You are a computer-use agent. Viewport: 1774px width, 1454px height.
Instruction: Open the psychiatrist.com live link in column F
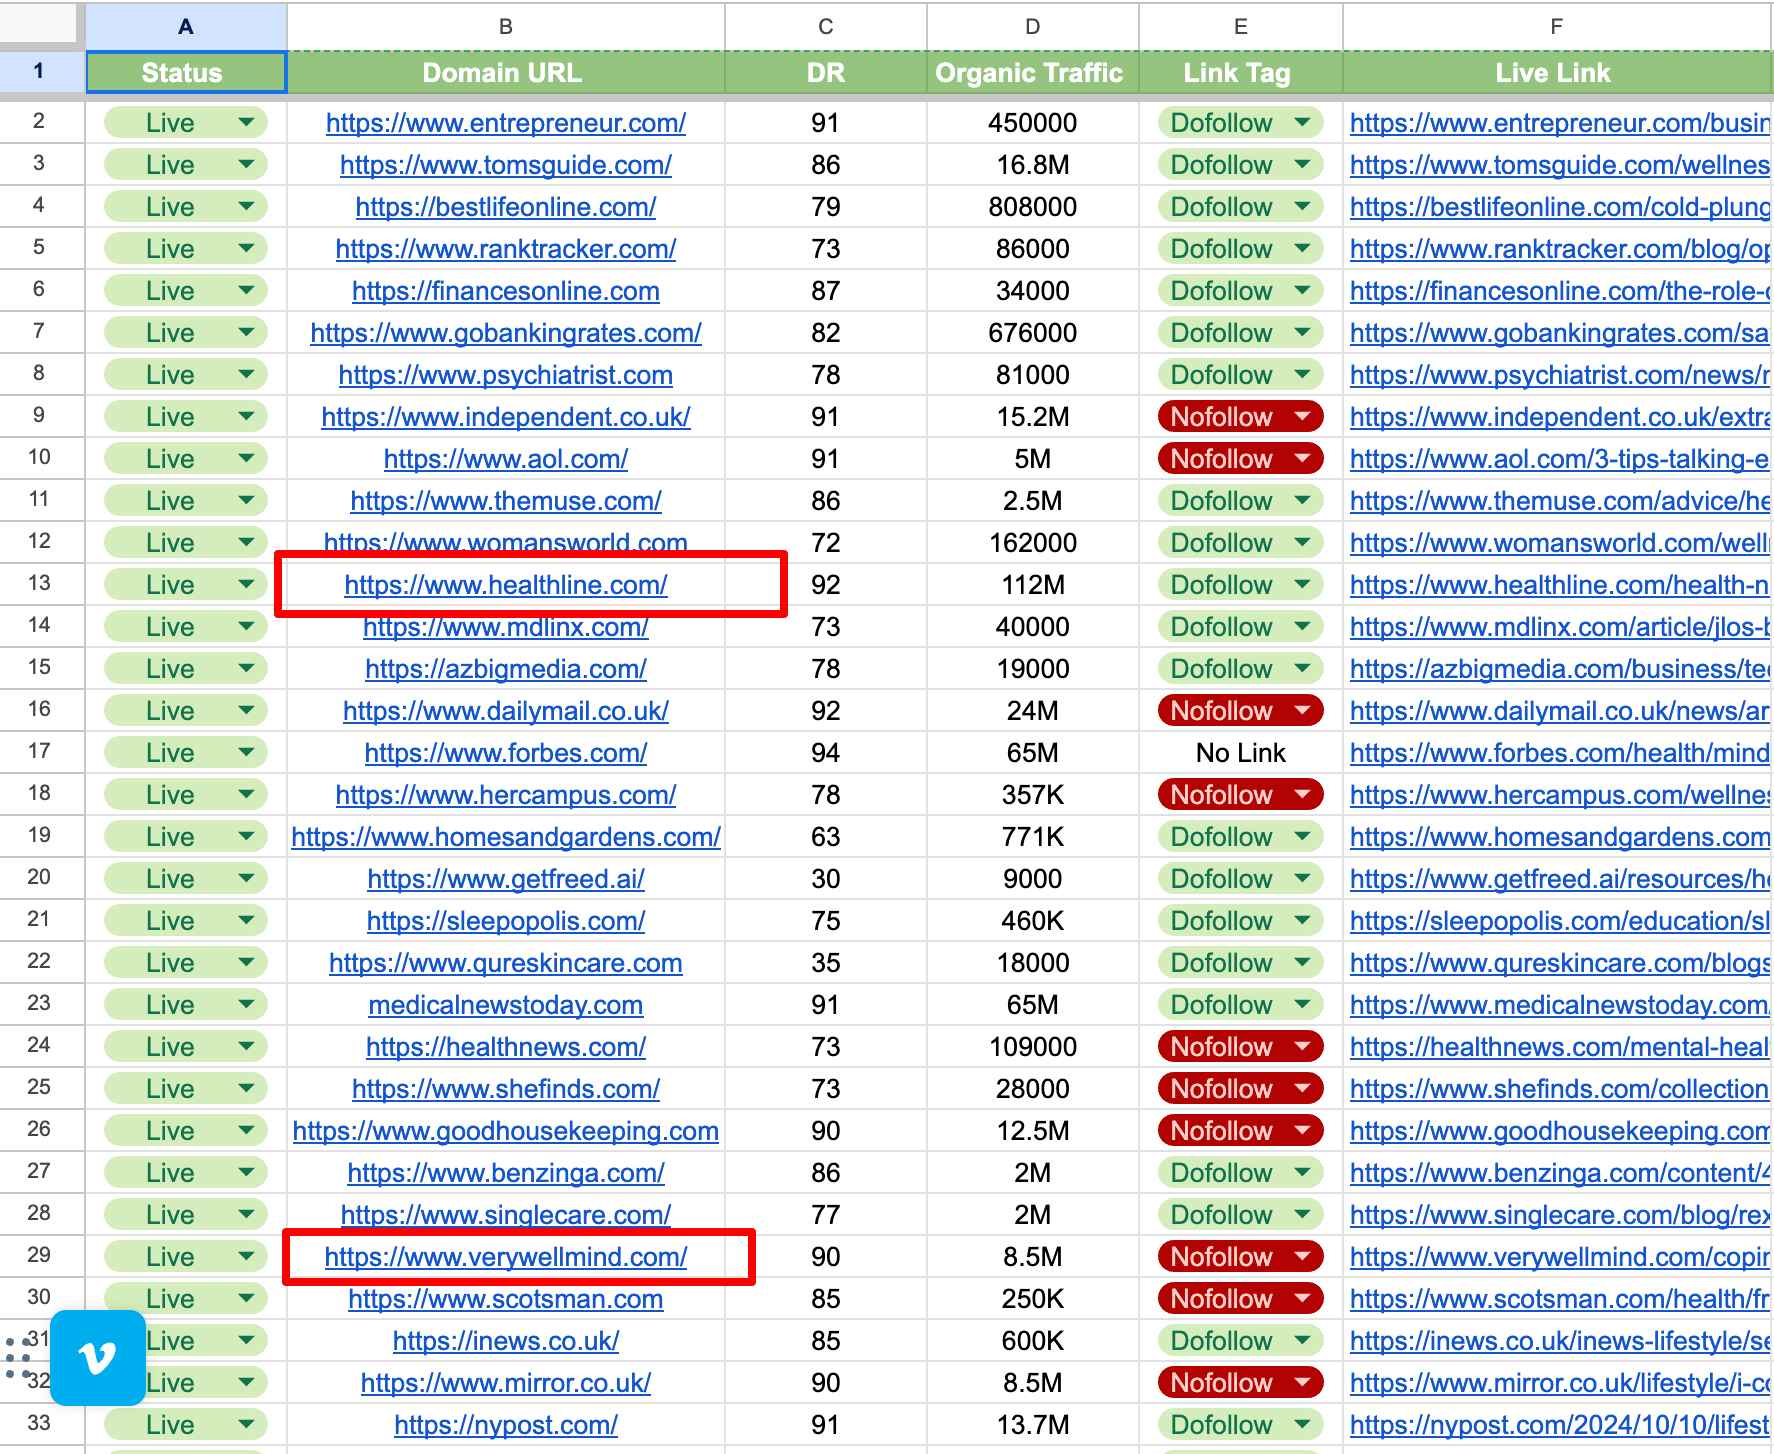click(x=1560, y=375)
